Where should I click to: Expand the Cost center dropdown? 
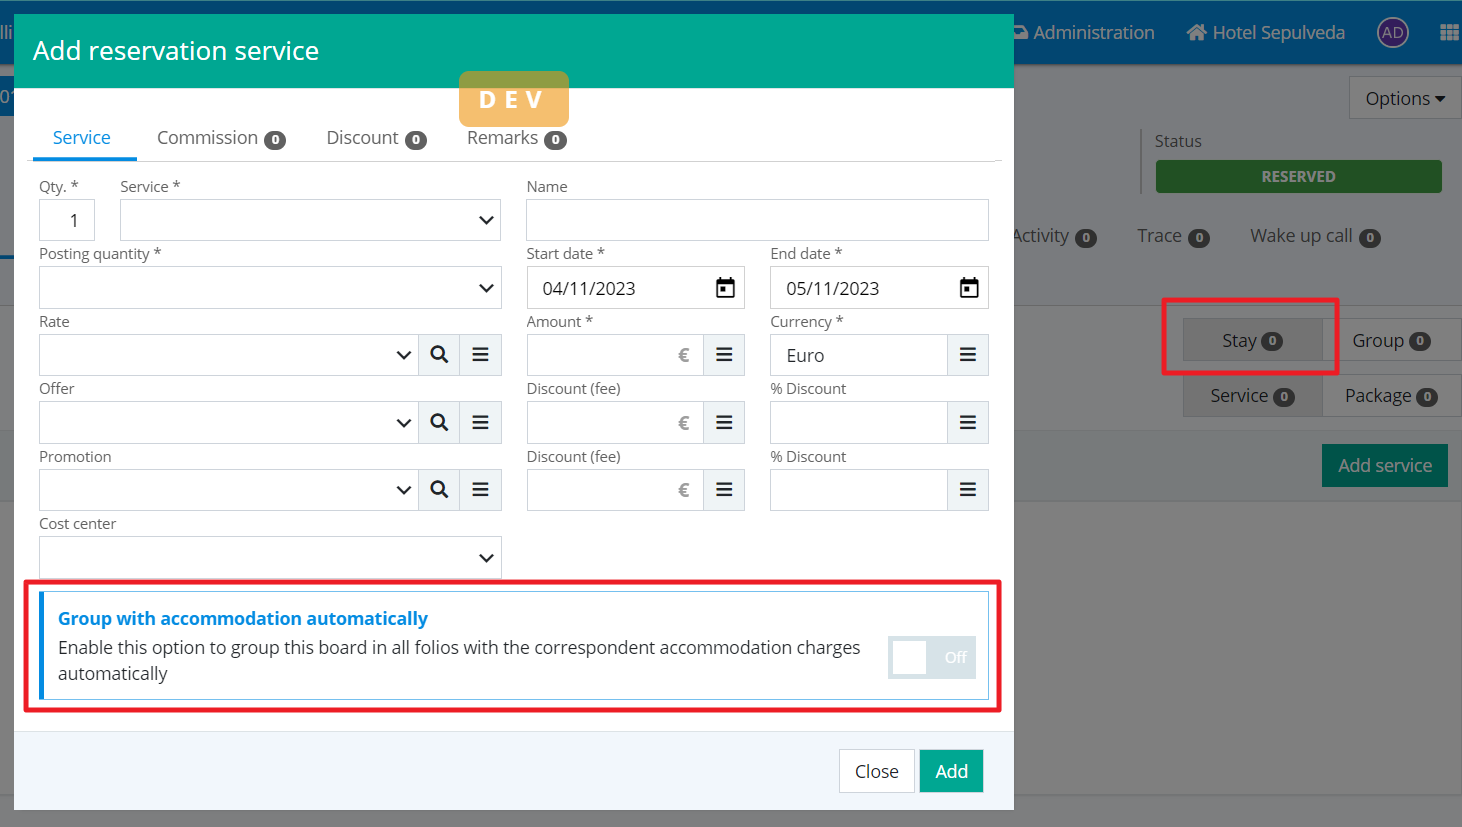tap(270, 558)
